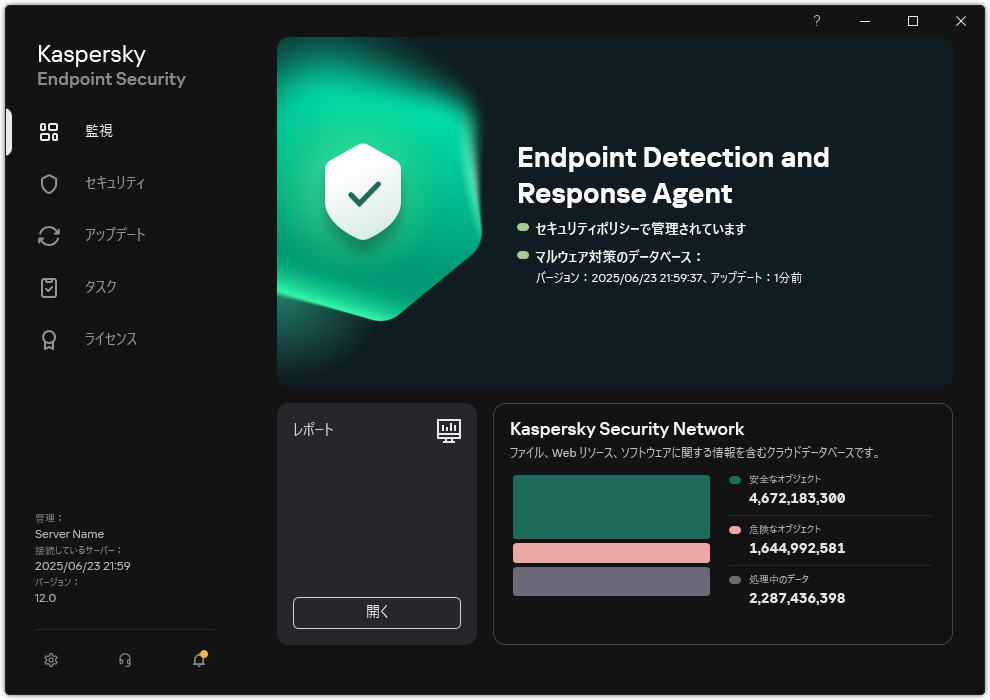Open help with the question mark icon

click(x=816, y=21)
